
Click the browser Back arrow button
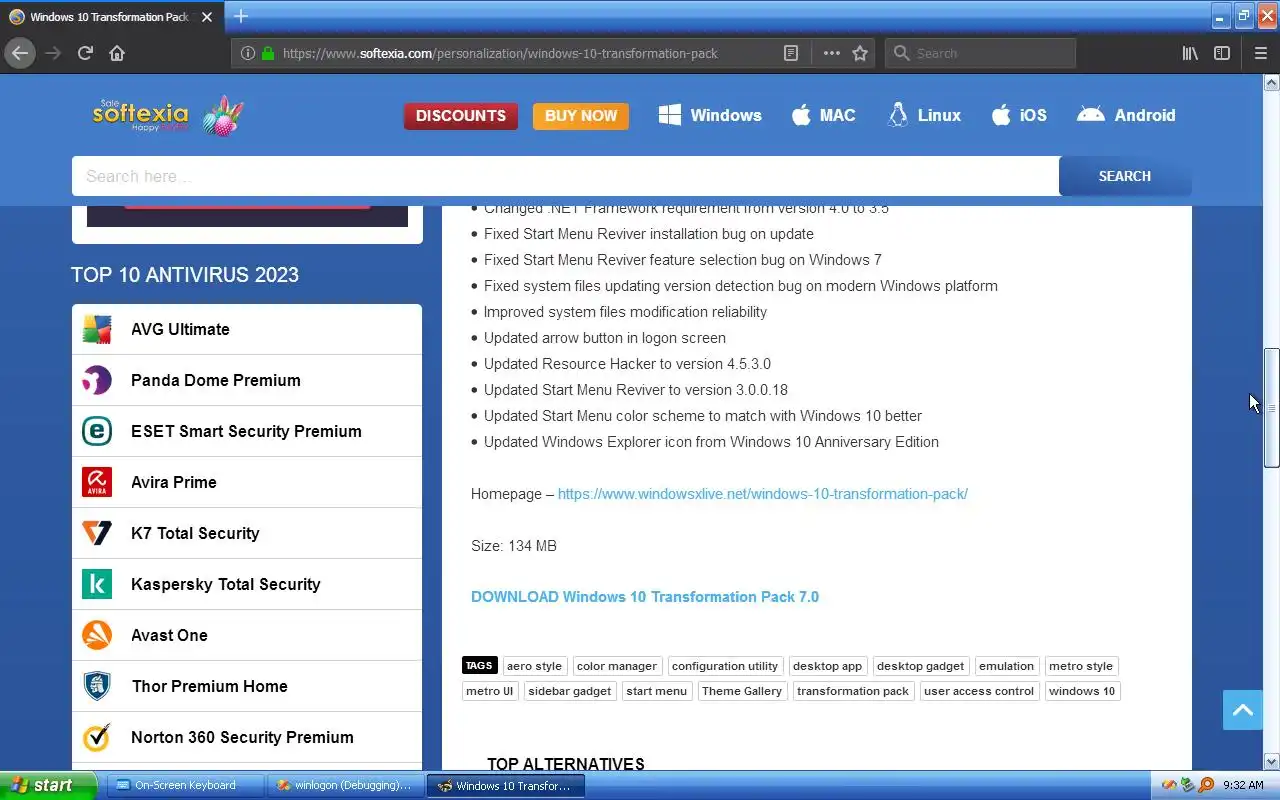pos(20,53)
